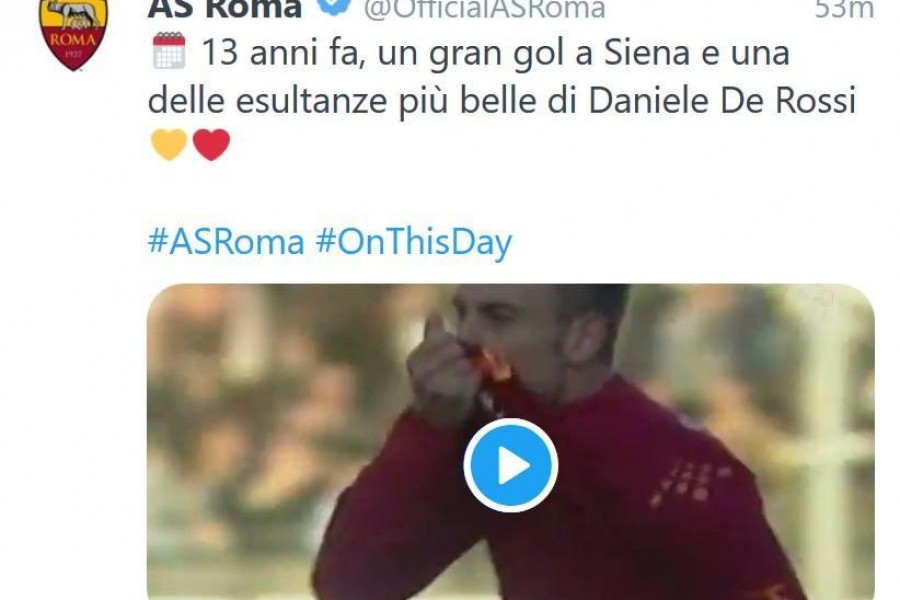Open the AS Roma crest avatar
The image size is (900, 600).
tap(73, 34)
